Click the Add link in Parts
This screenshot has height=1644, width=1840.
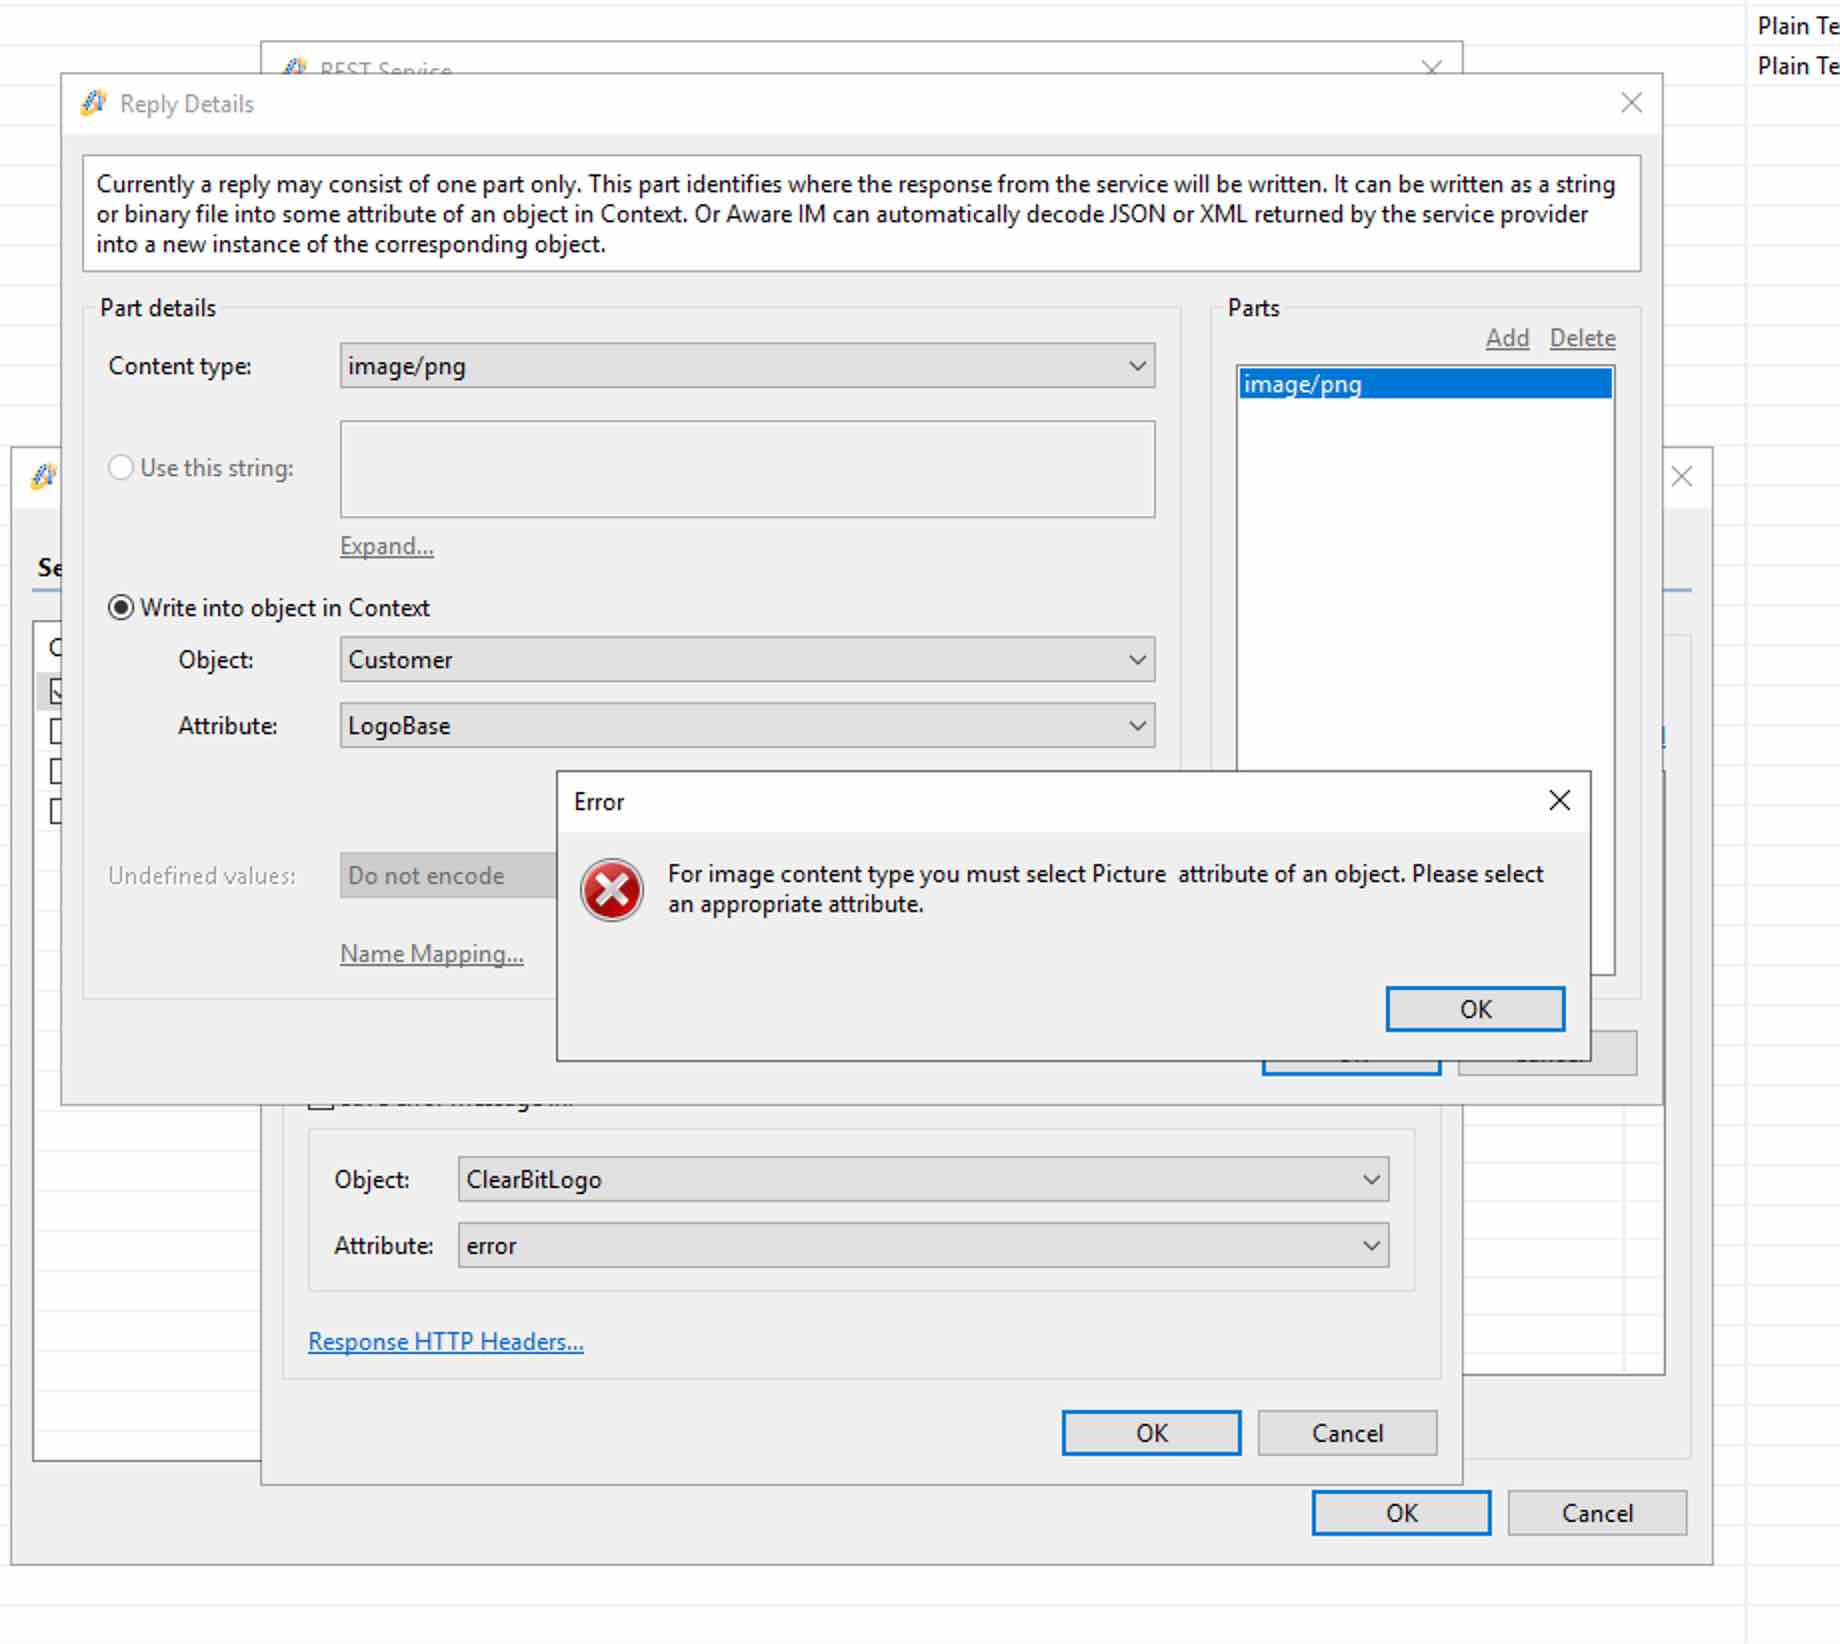pyautogui.click(x=1507, y=338)
